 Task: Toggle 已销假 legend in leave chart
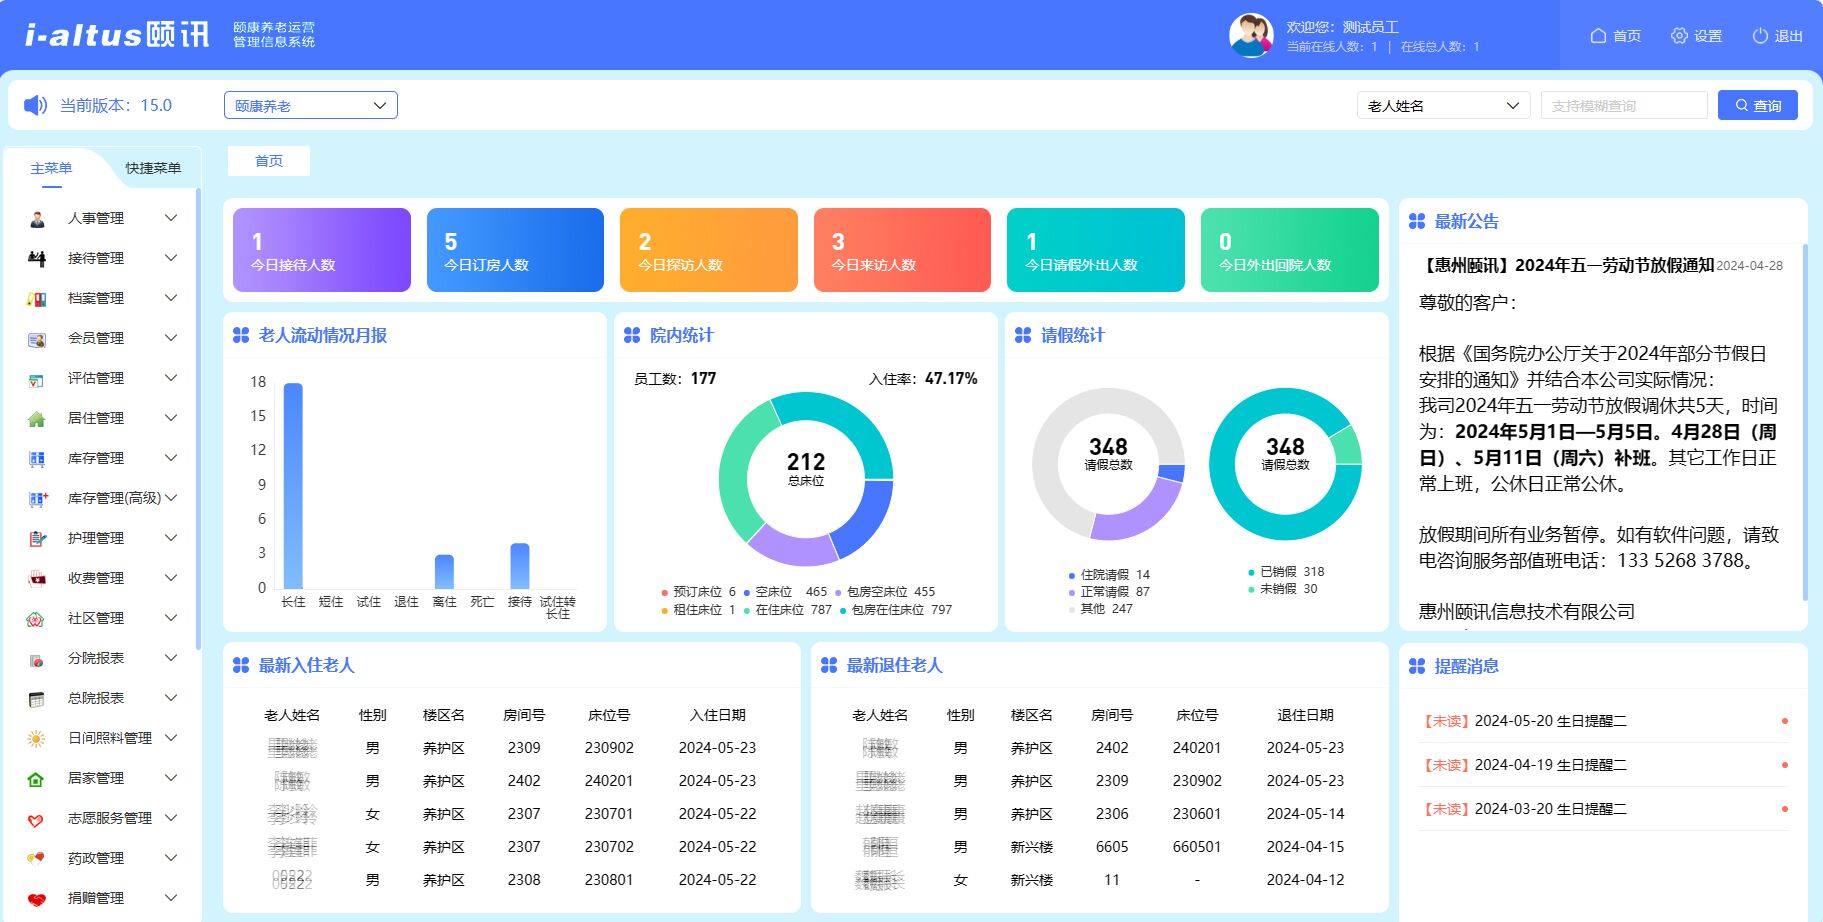pos(1277,572)
